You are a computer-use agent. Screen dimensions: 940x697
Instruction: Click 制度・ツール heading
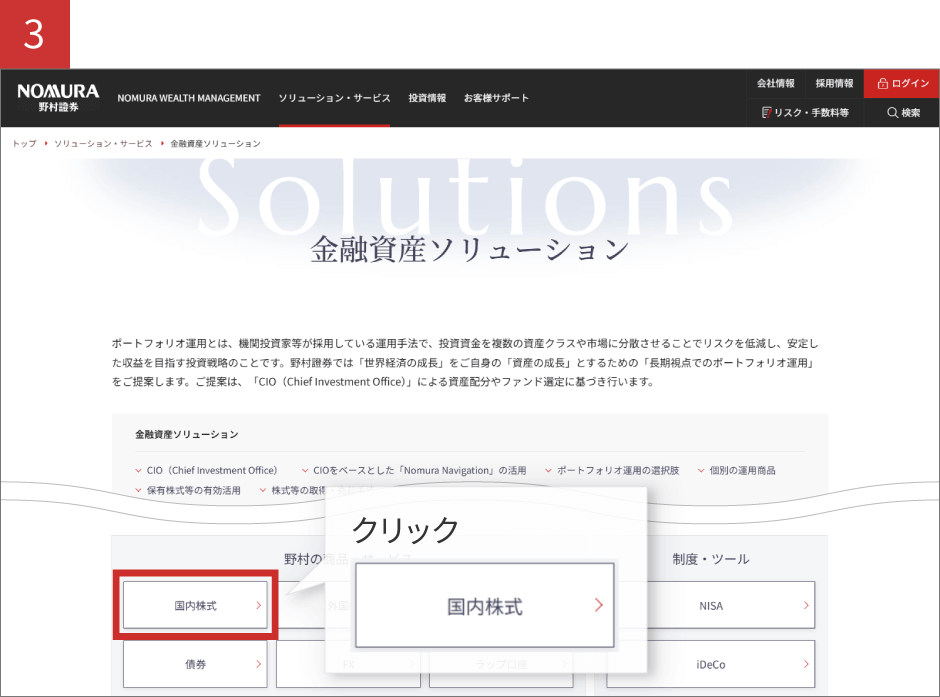pos(710,559)
